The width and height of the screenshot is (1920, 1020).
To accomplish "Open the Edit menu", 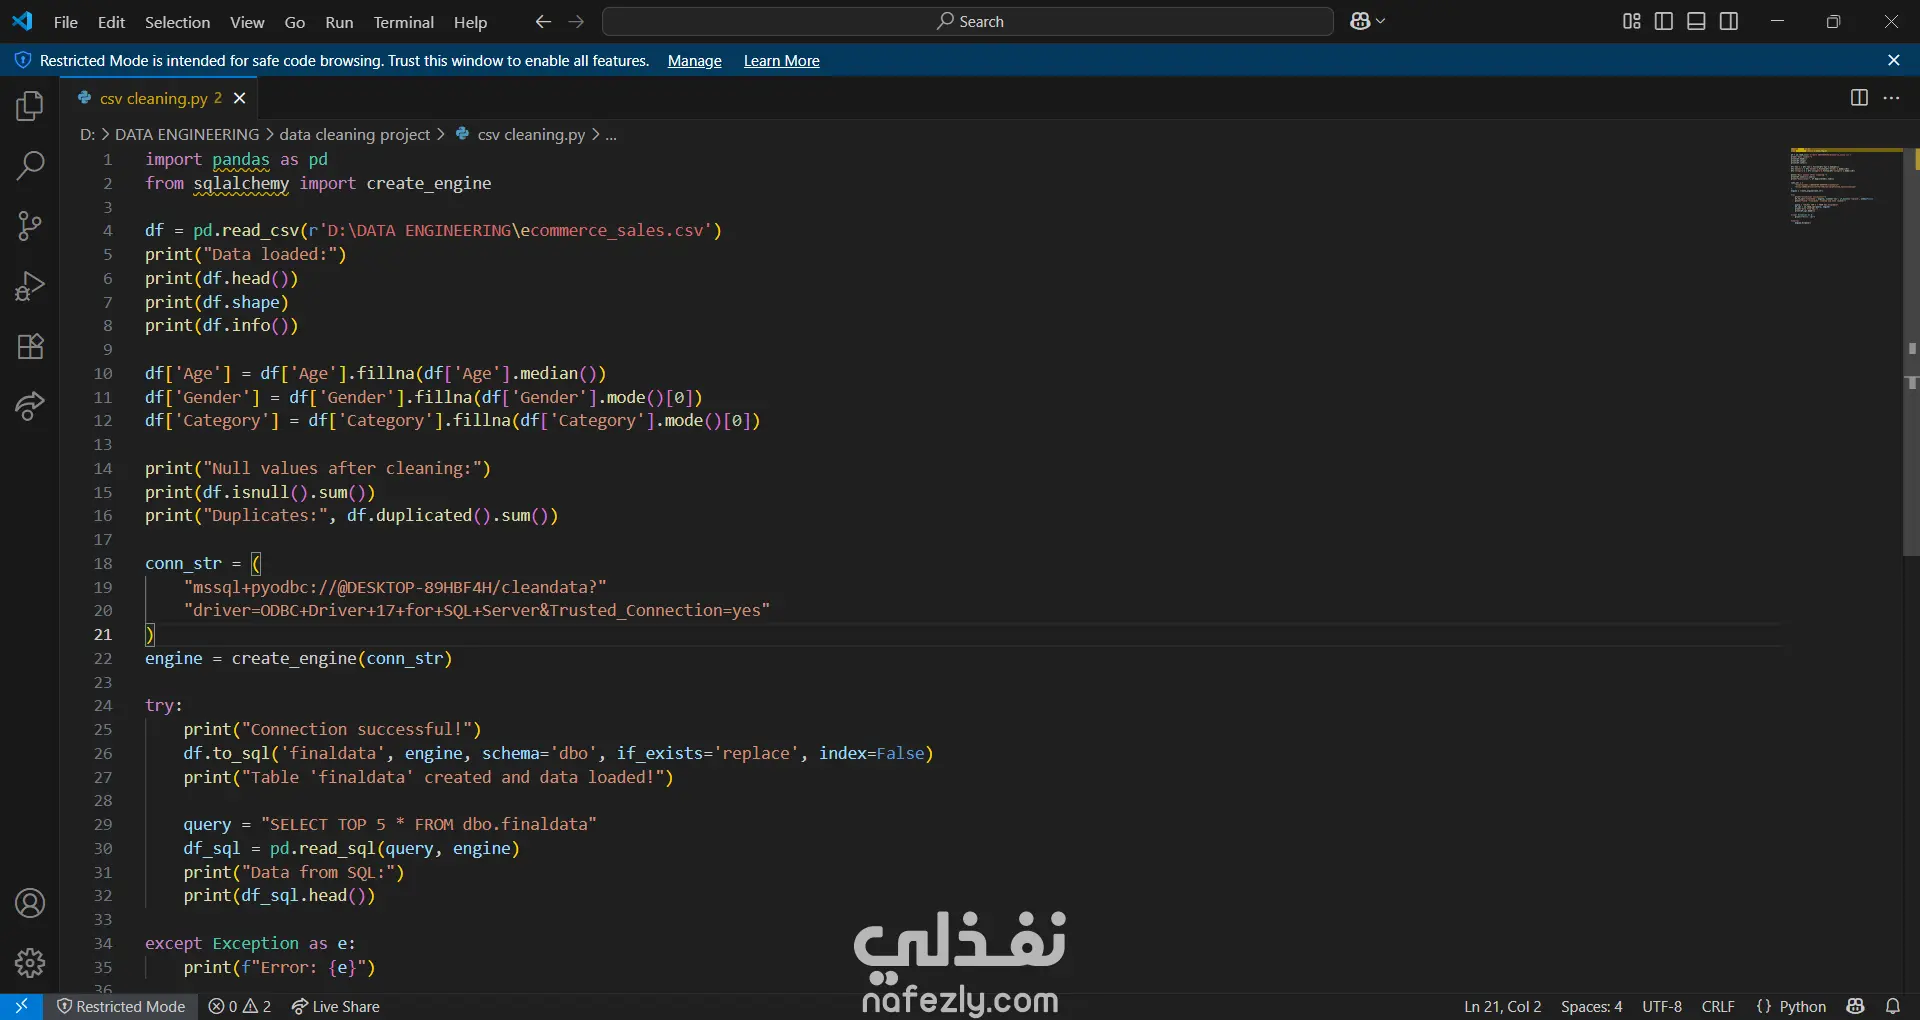I will [x=111, y=22].
